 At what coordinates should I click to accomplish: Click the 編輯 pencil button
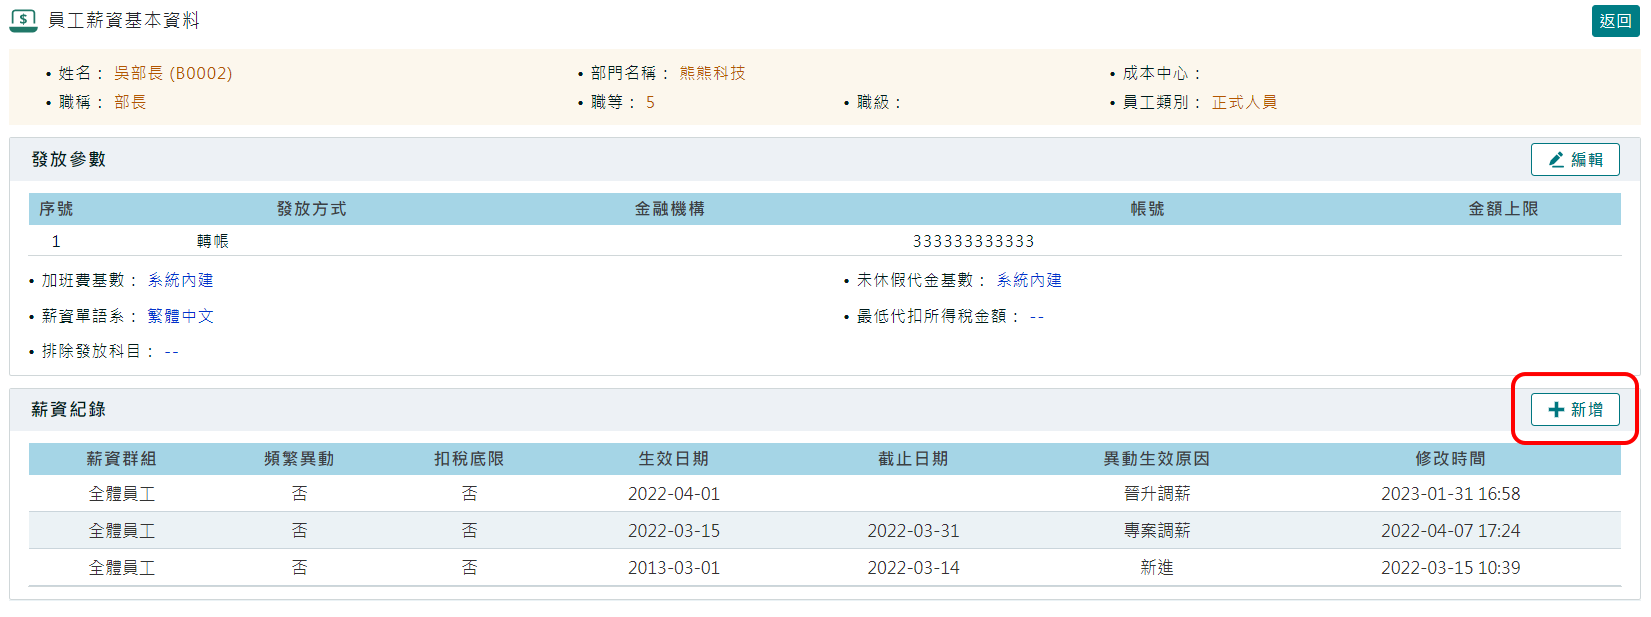(x=1575, y=160)
